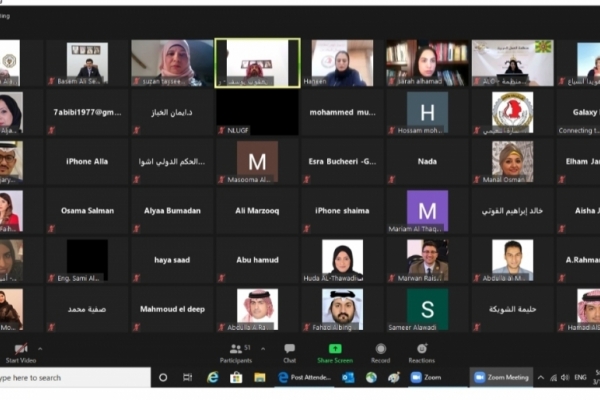The image size is (600, 400).
Task: Click the green Sameer Alawadi S avatar
Action: point(427,309)
